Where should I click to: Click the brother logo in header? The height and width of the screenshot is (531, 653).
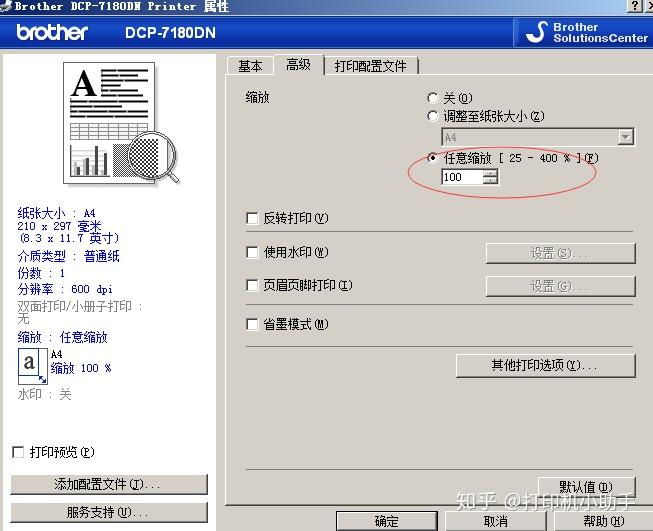(x=52, y=32)
